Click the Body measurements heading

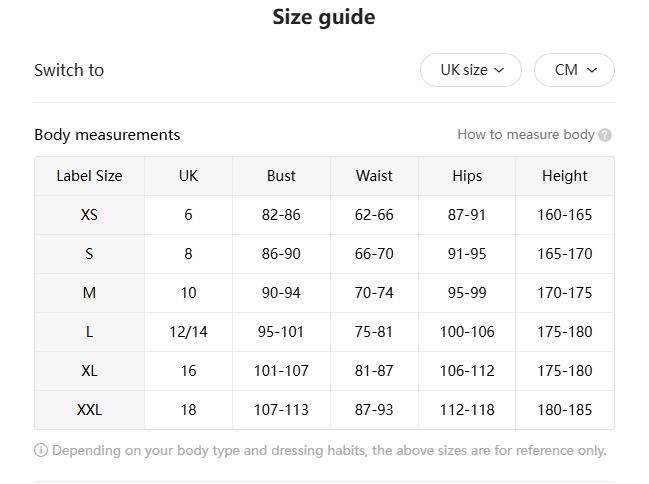[x=107, y=135]
